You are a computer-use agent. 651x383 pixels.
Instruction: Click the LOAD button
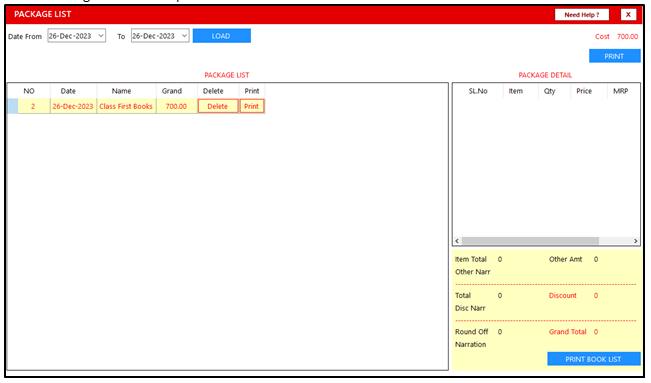coord(222,36)
